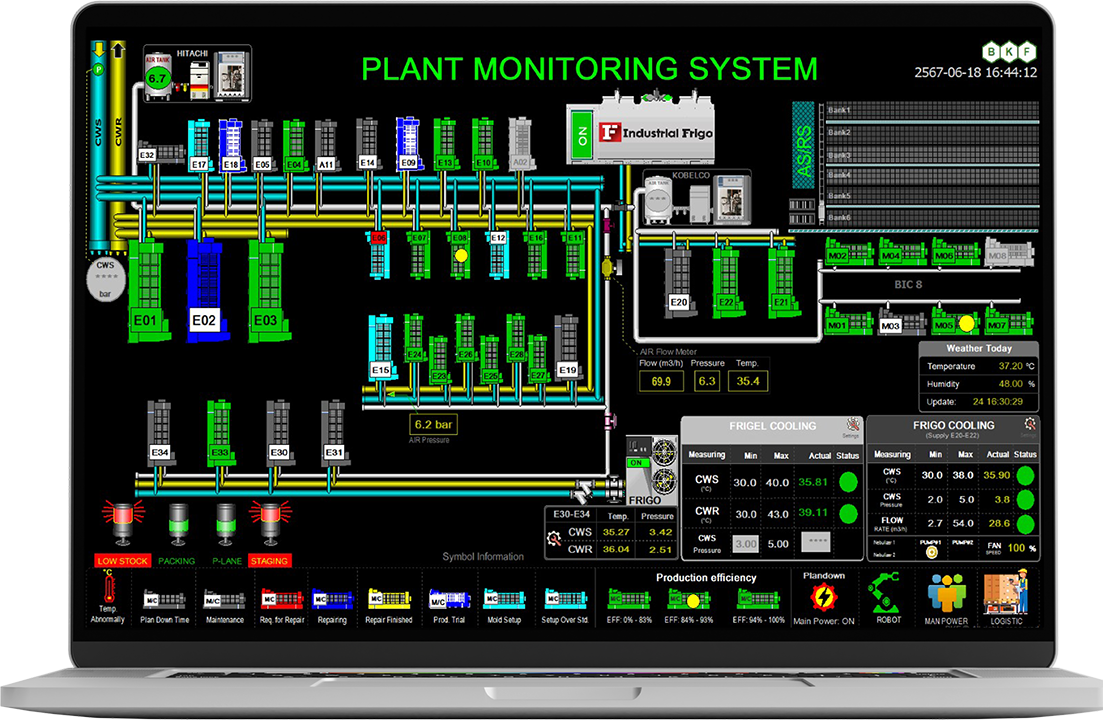Open Frigo Cooling settings gear icon
This screenshot has height=720, width=1103.
point(1030,426)
